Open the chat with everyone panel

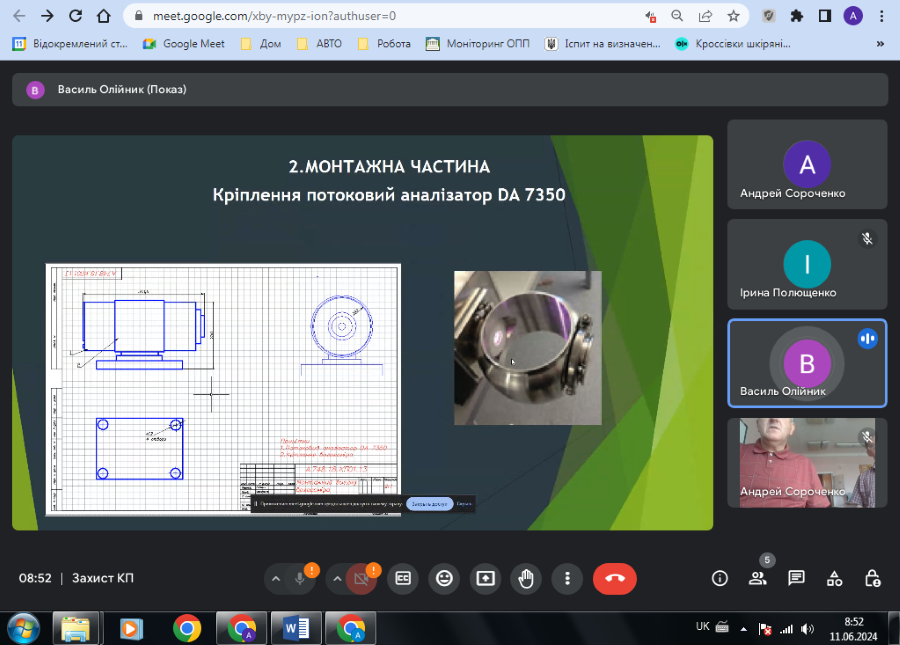click(796, 578)
